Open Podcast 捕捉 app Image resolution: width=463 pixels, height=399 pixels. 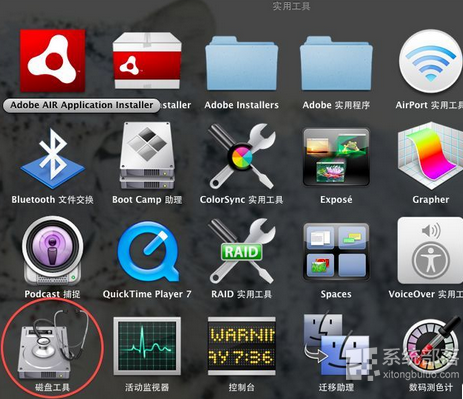52,250
